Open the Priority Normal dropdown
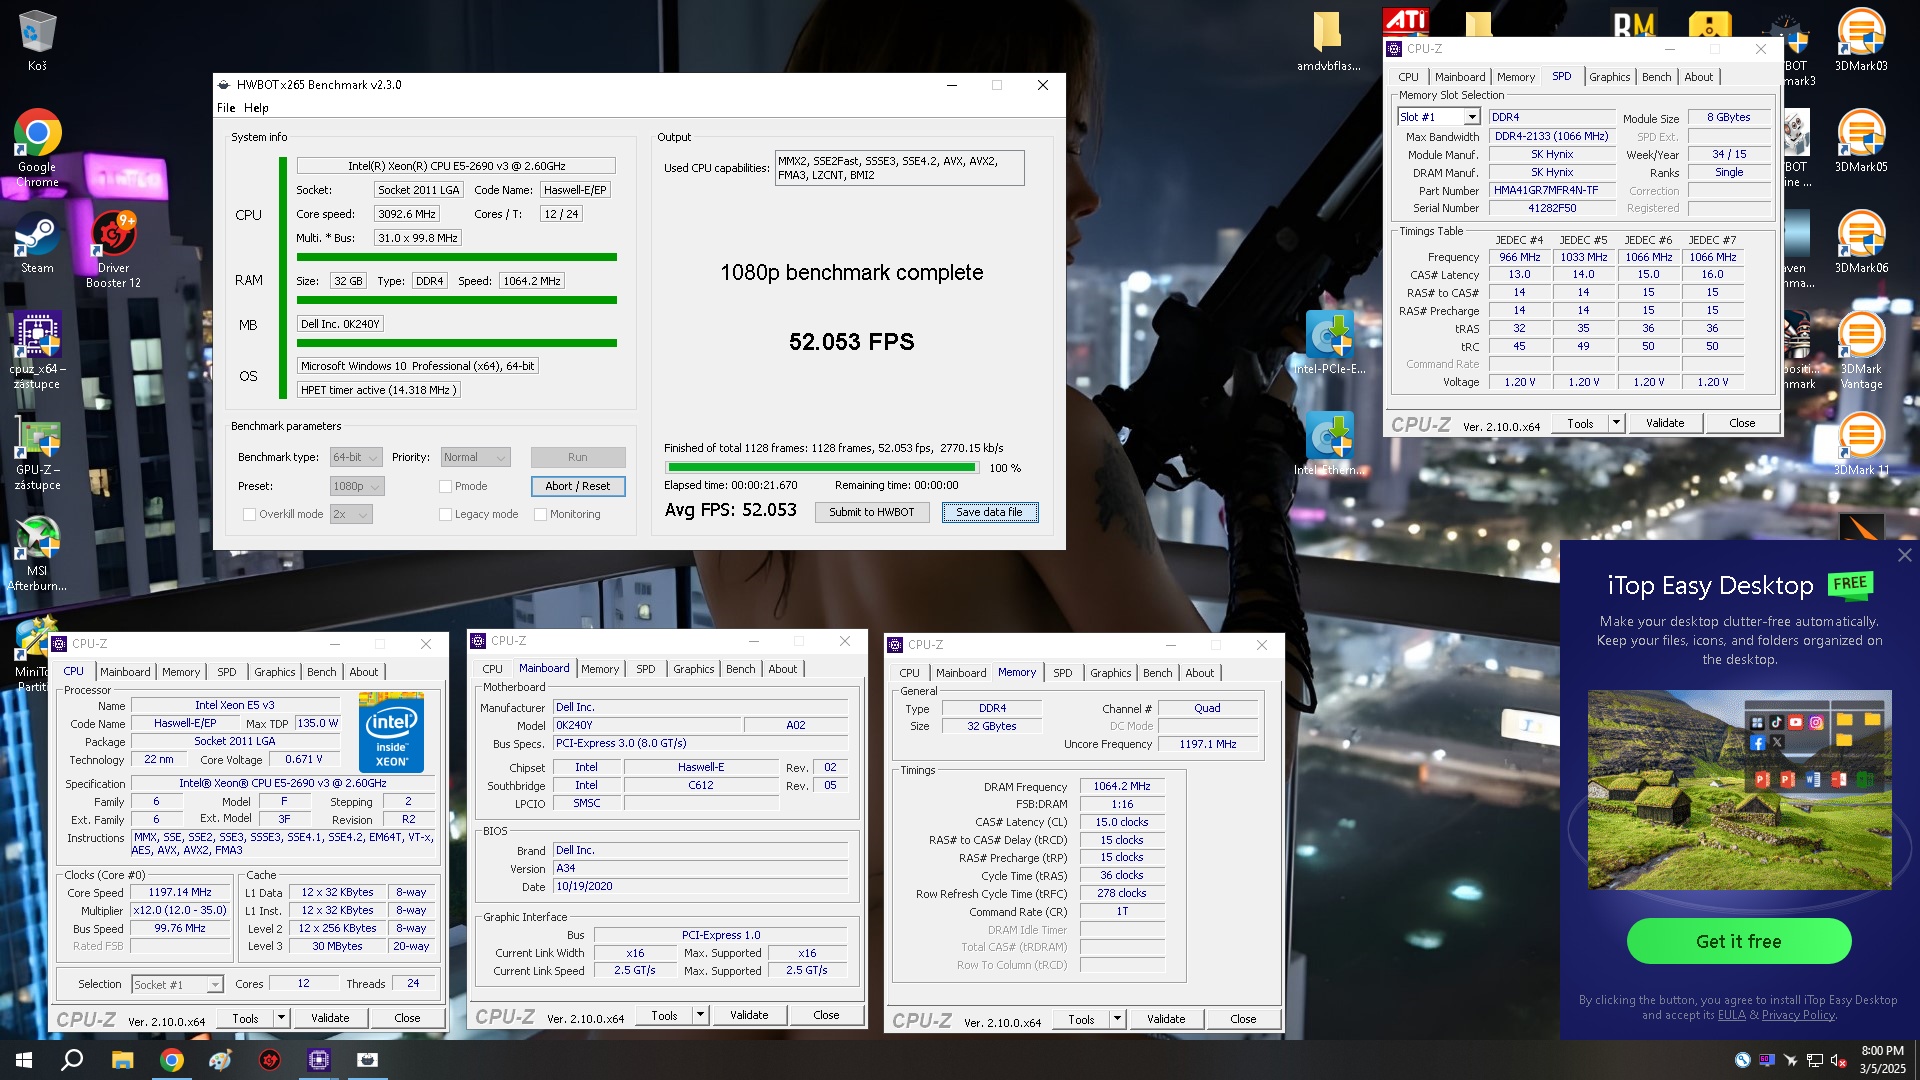1920x1080 pixels. click(x=476, y=458)
